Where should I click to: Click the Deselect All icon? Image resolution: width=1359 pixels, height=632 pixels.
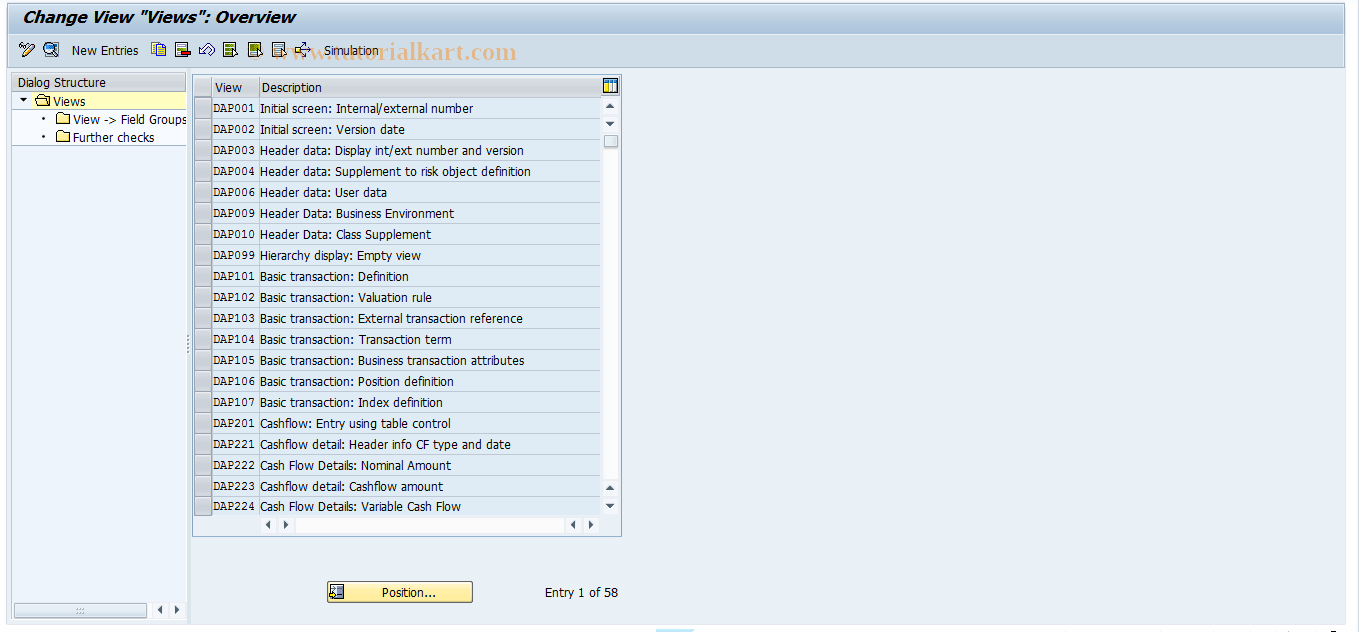[x=279, y=50]
